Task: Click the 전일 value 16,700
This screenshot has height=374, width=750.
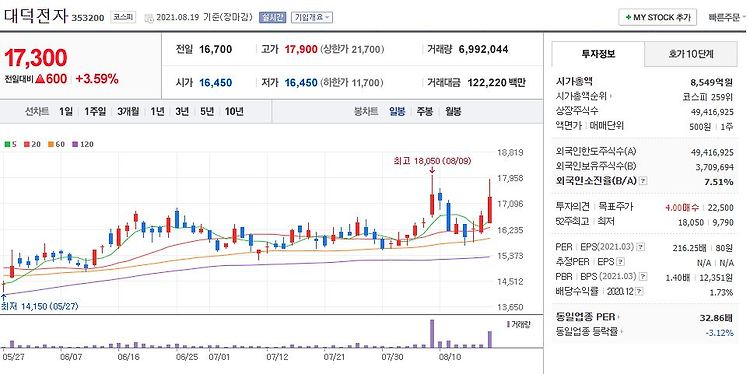Action: 216,49
